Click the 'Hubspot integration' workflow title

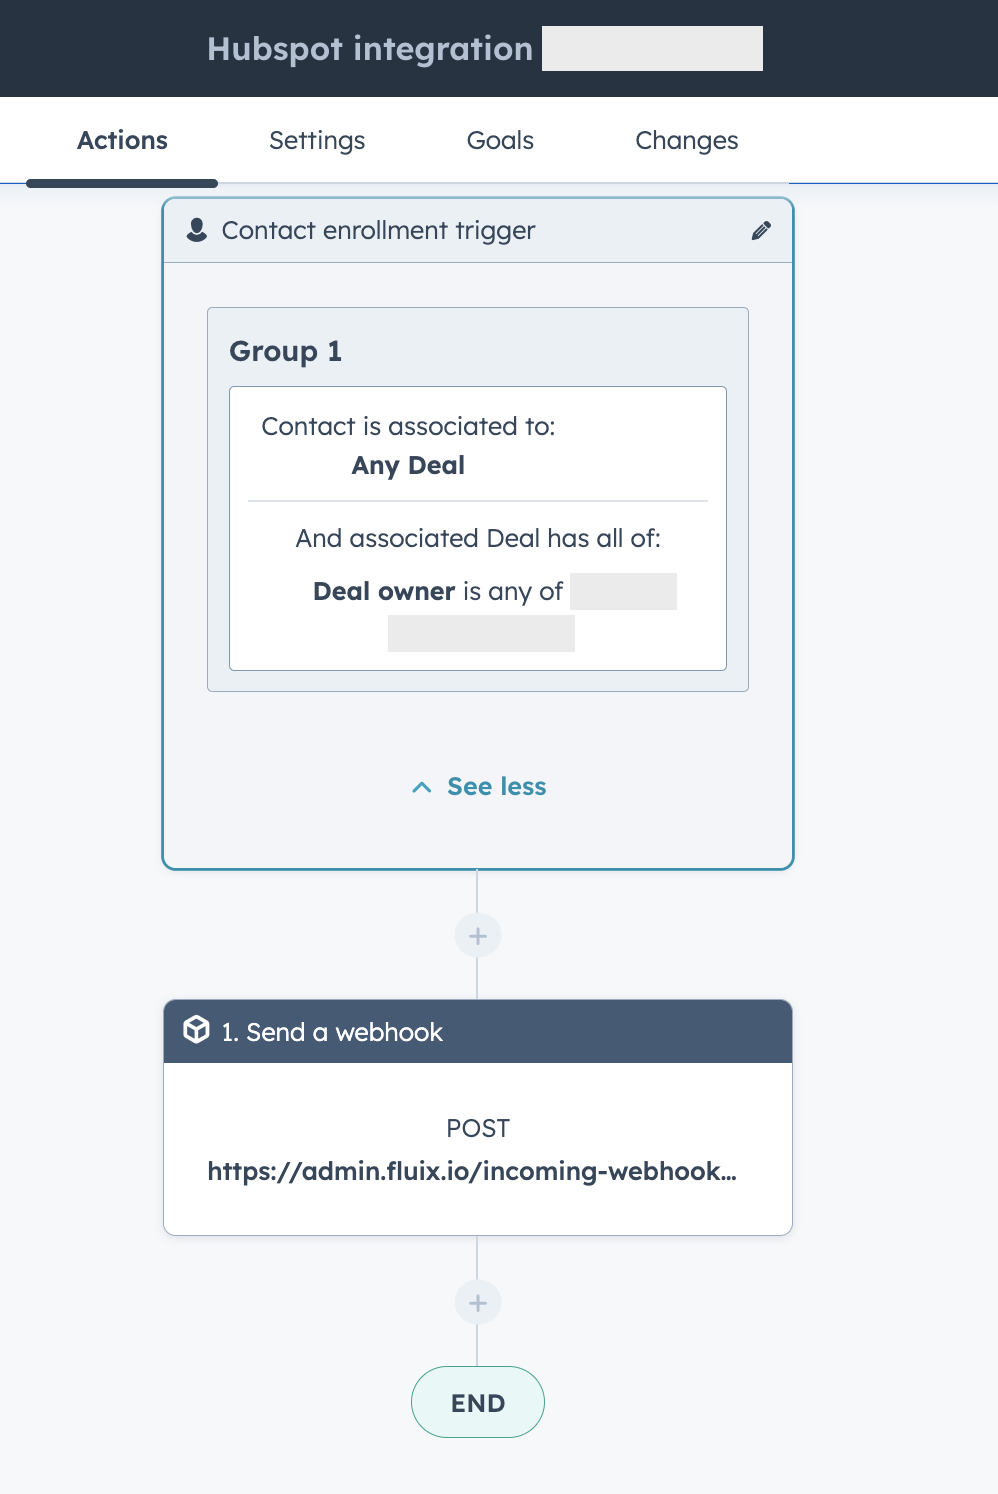369,48
